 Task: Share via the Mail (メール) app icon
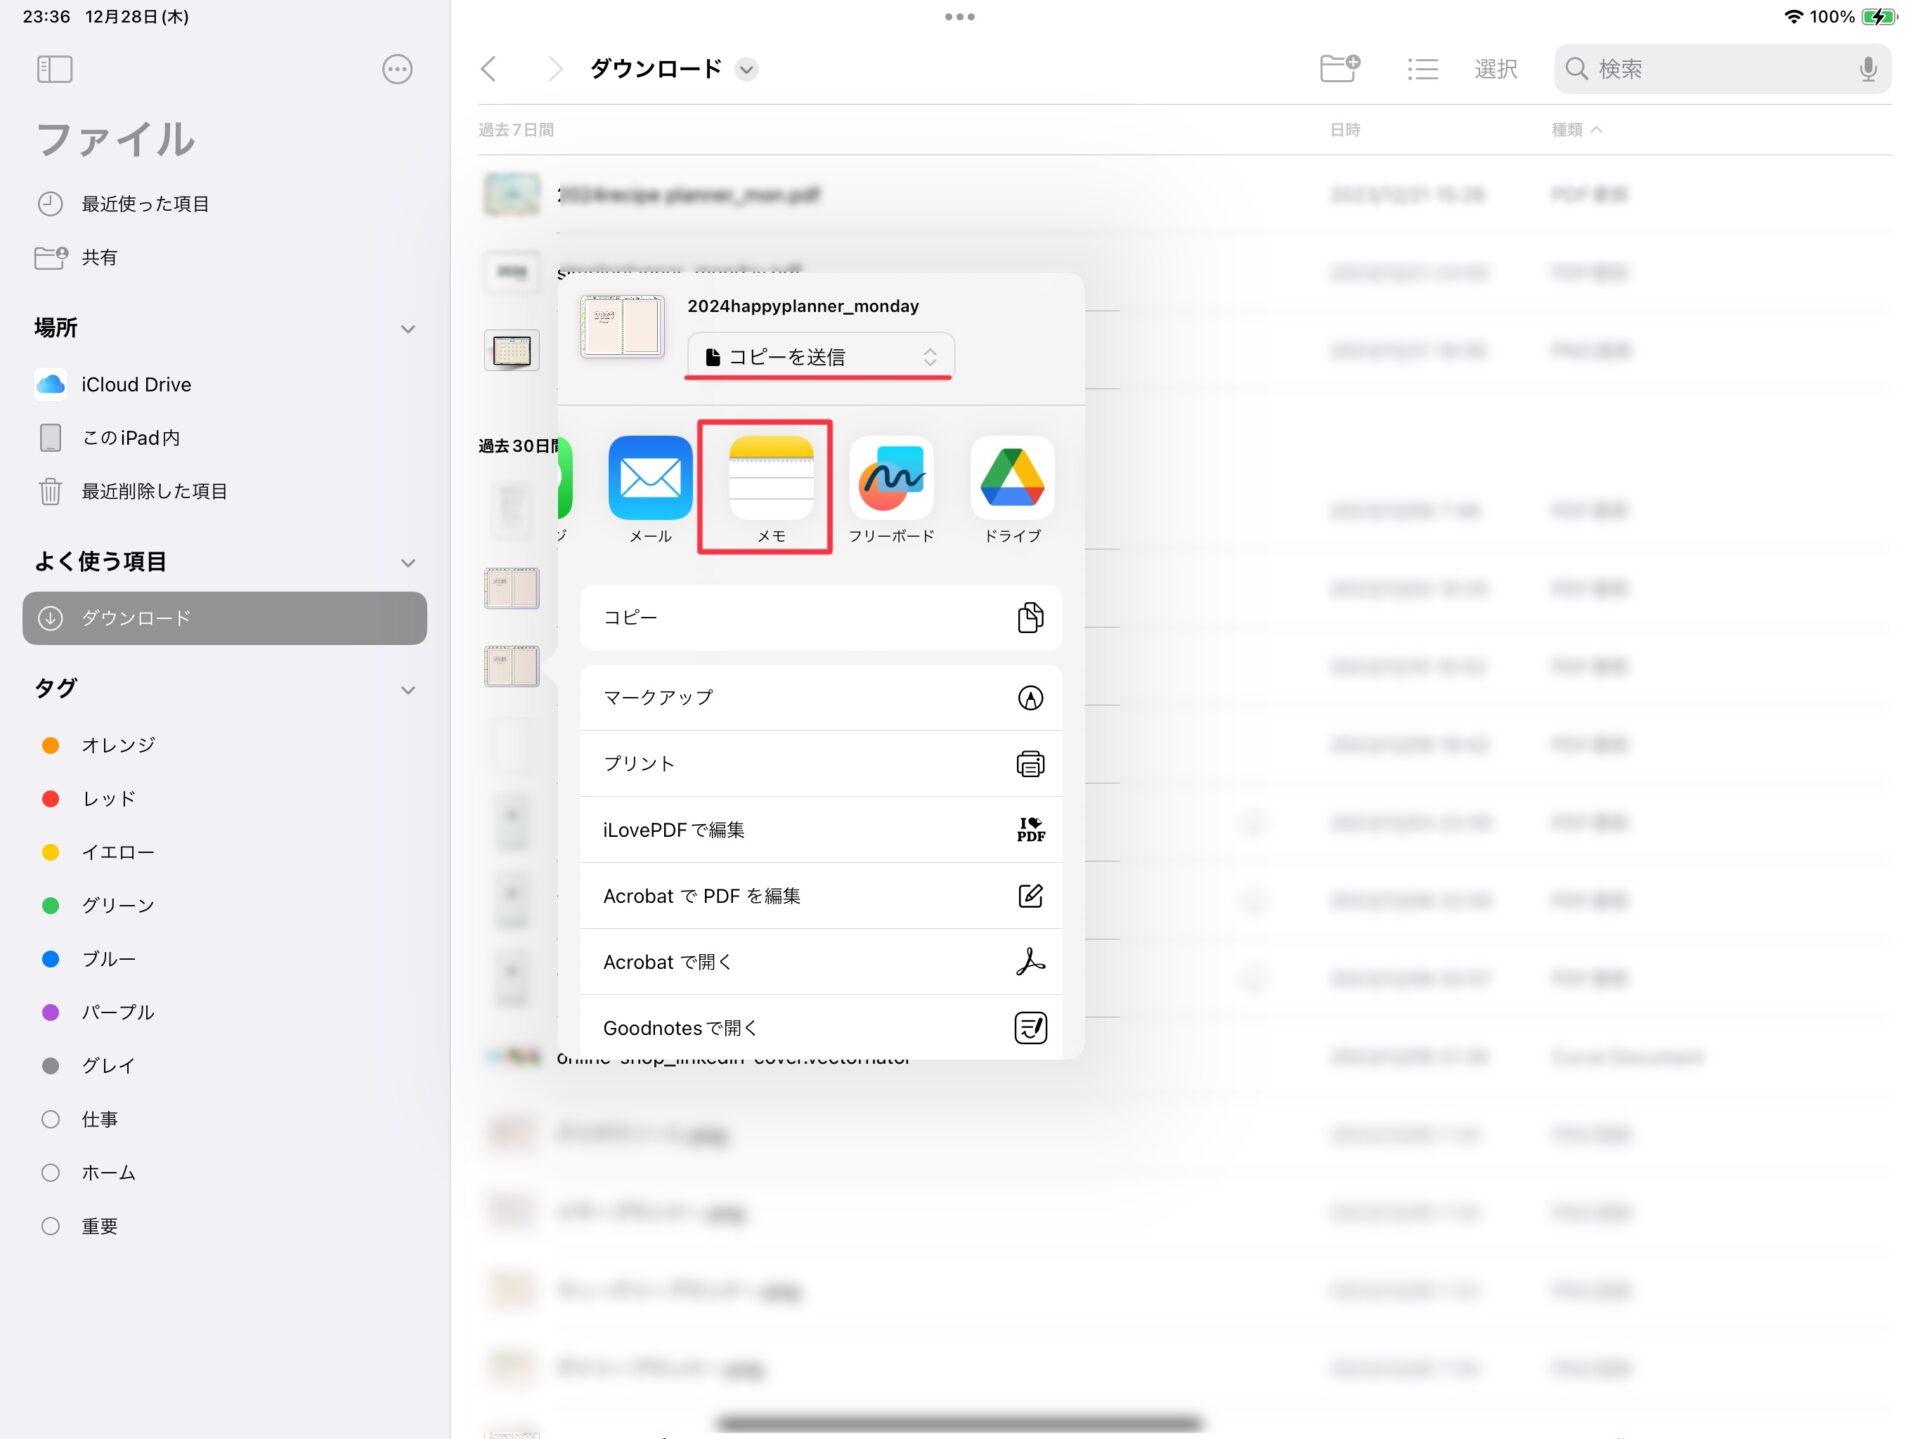point(650,478)
